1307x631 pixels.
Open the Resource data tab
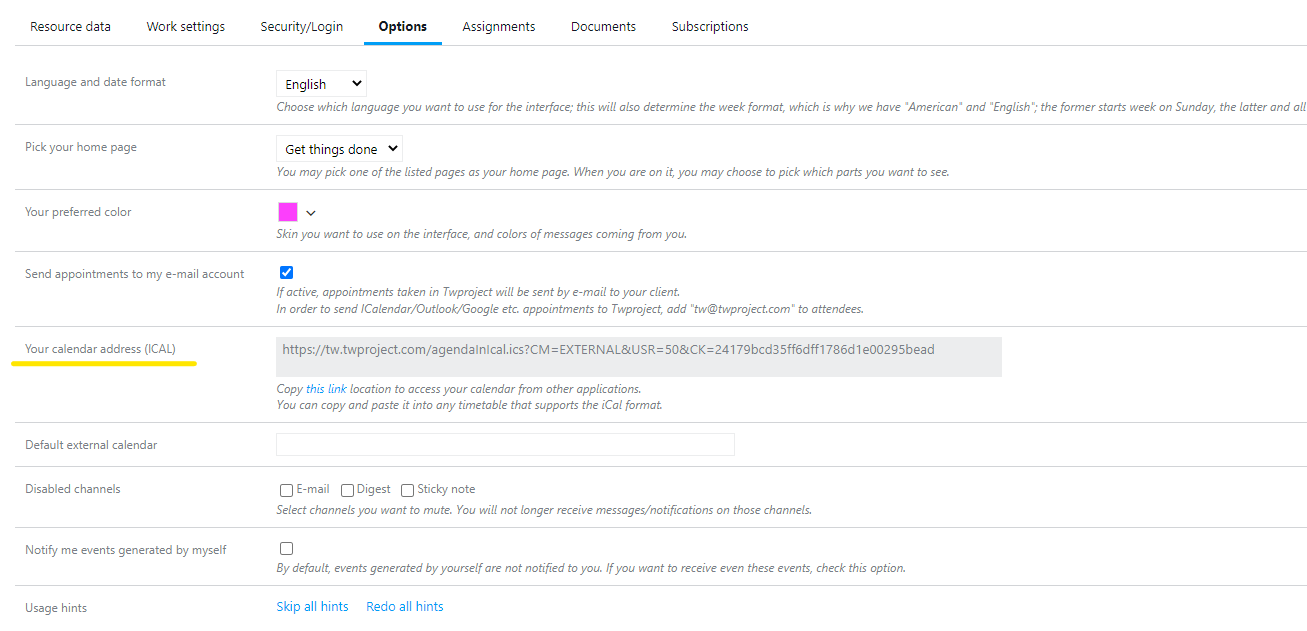(x=70, y=27)
